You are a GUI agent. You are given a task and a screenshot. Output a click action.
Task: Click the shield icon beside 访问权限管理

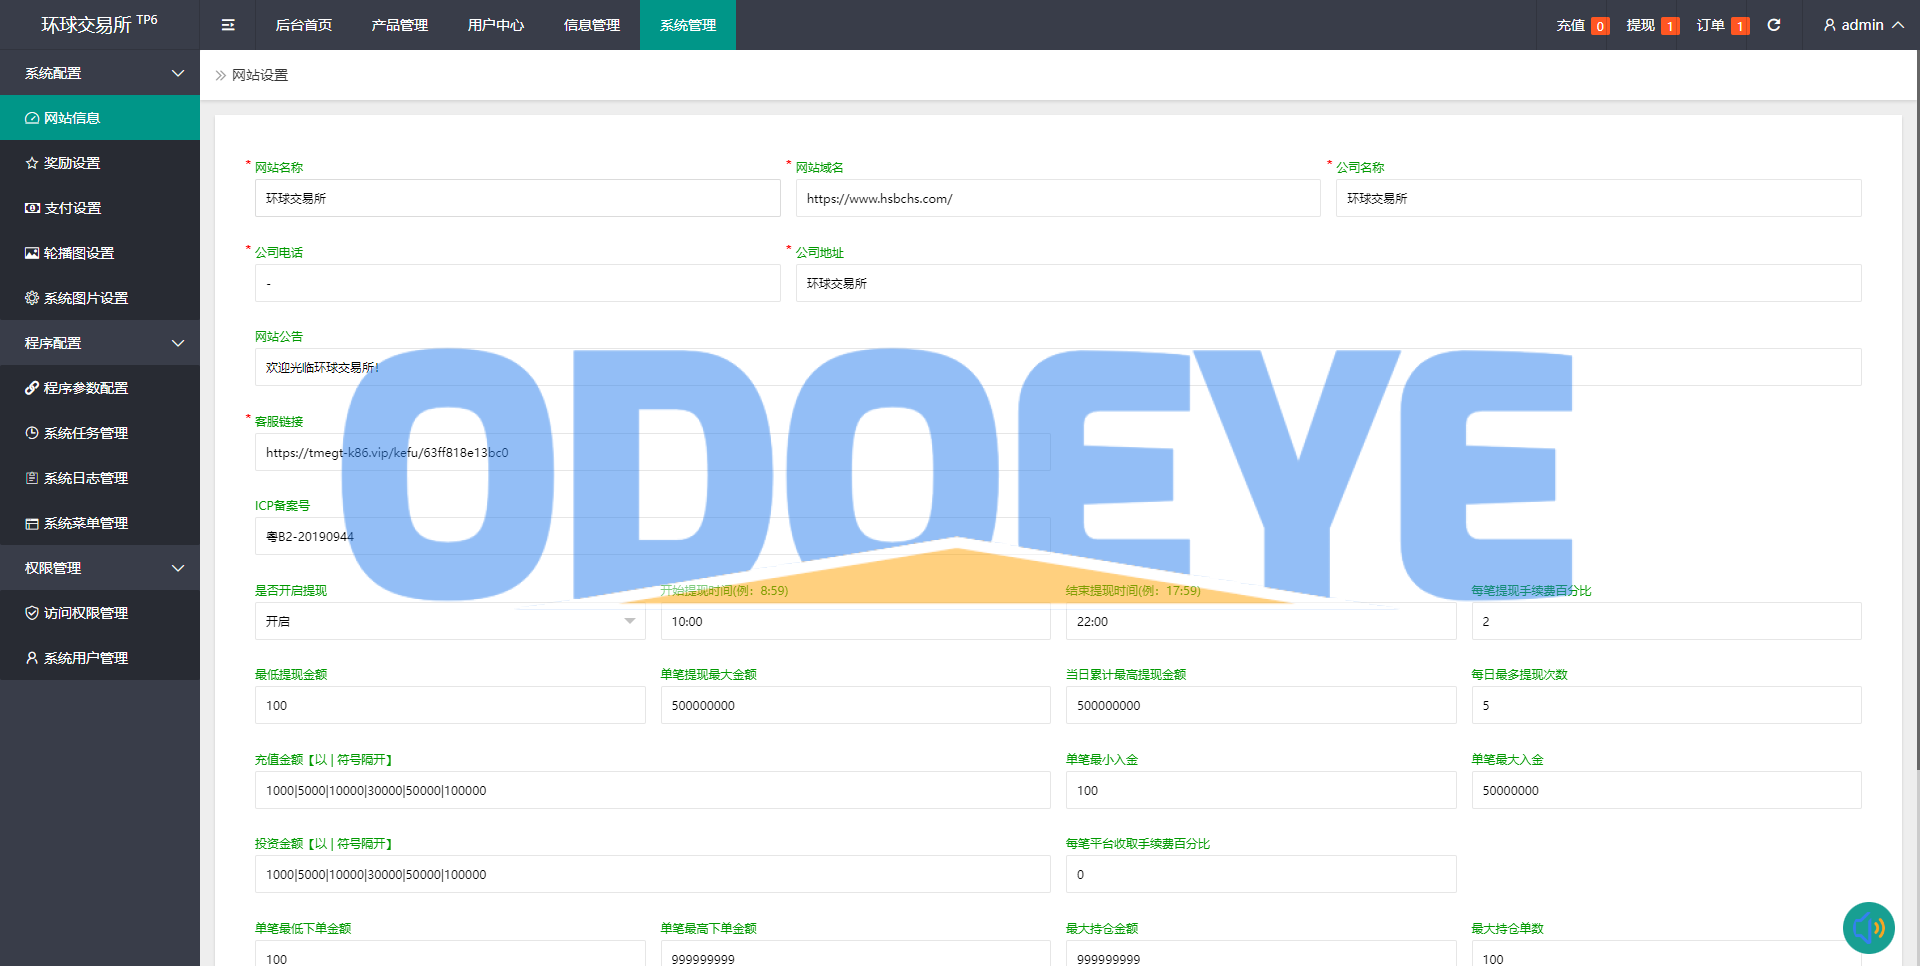tap(32, 613)
